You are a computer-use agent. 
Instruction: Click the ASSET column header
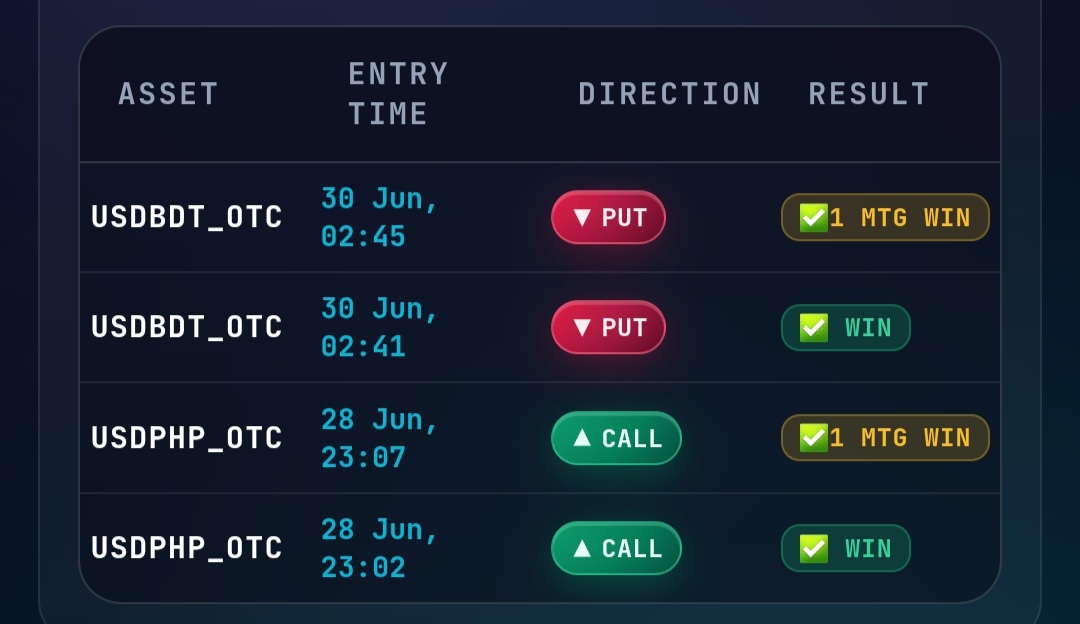coord(169,94)
